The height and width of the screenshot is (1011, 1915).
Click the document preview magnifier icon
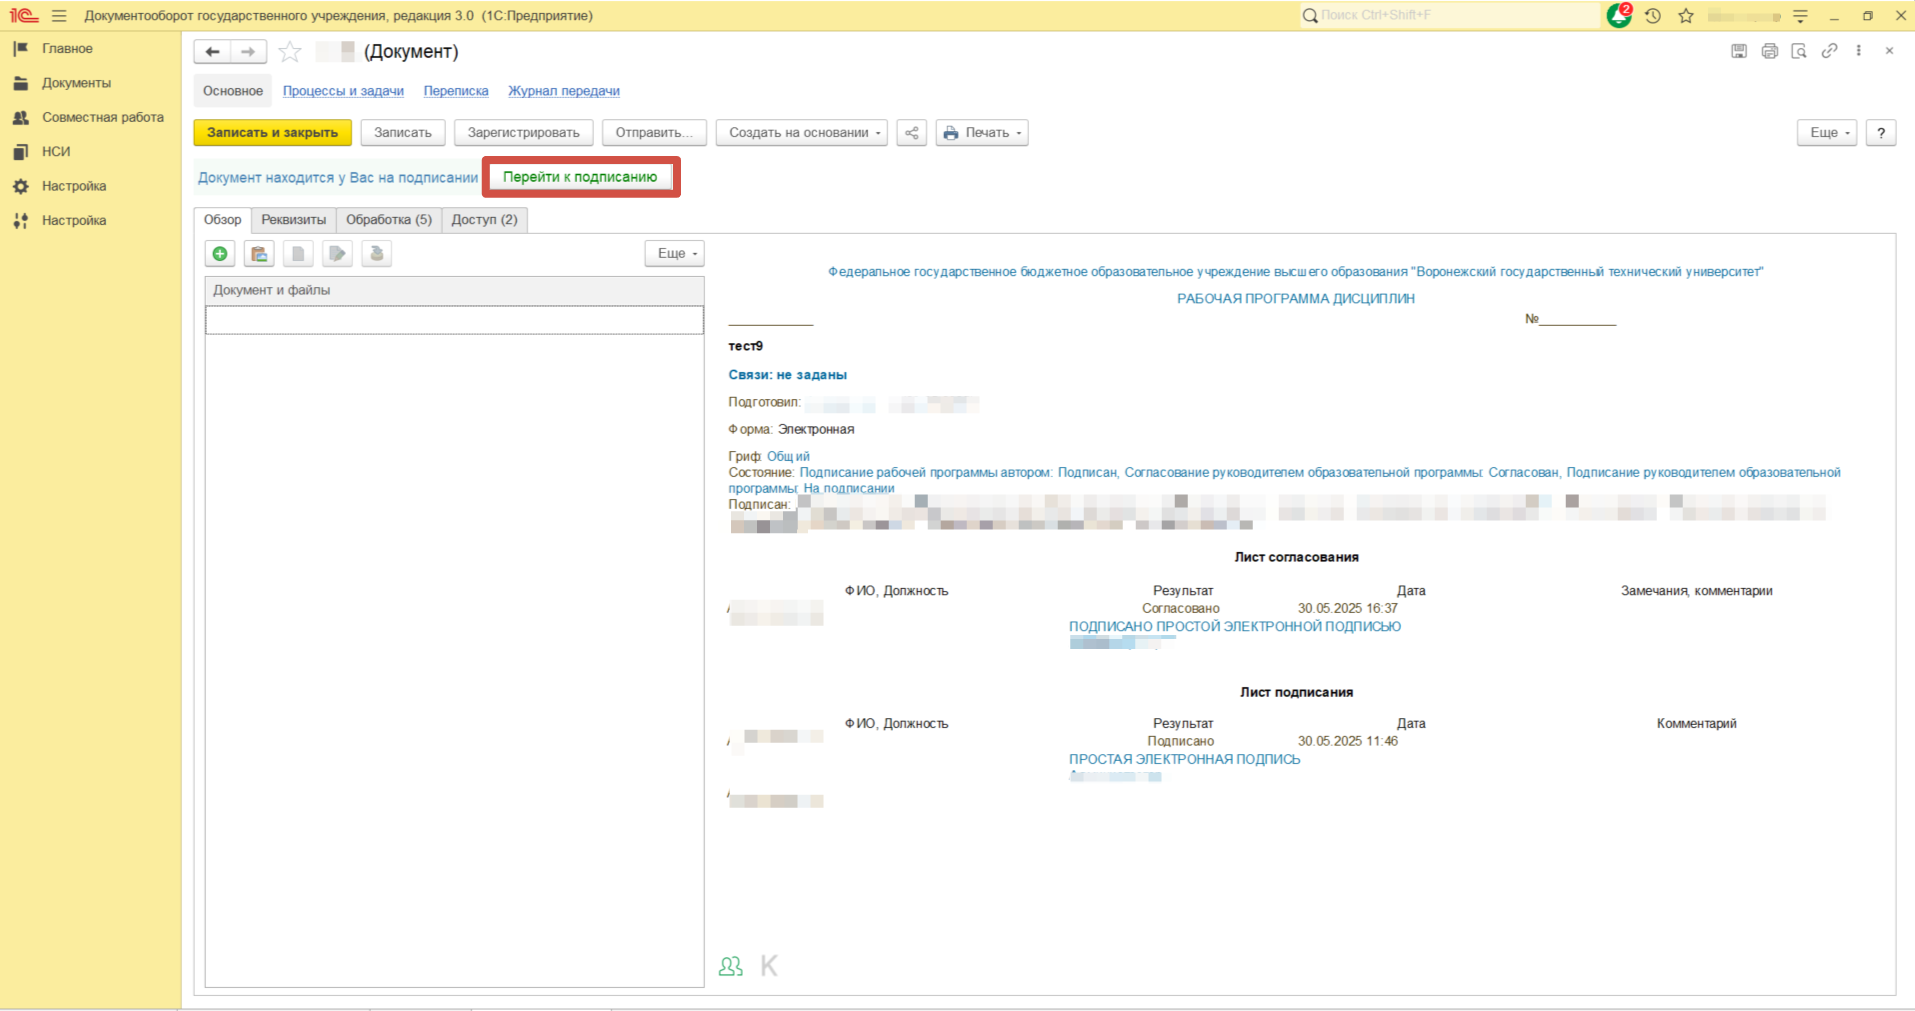click(1799, 51)
